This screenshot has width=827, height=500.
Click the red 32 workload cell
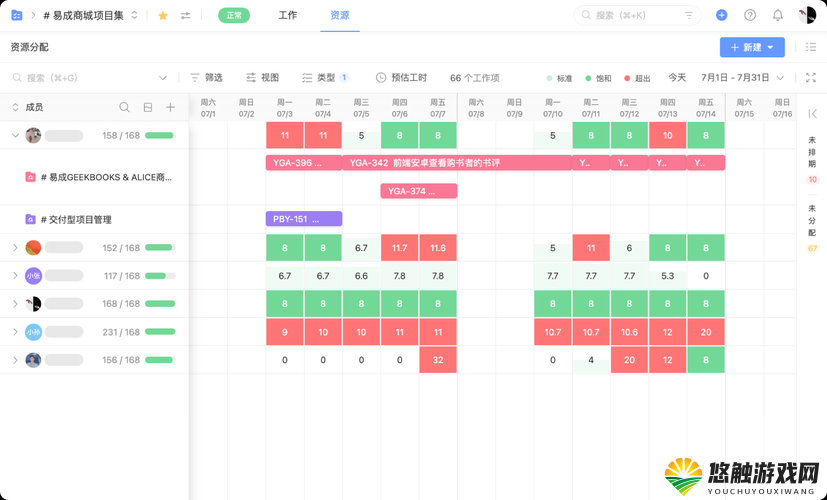pyautogui.click(x=438, y=360)
